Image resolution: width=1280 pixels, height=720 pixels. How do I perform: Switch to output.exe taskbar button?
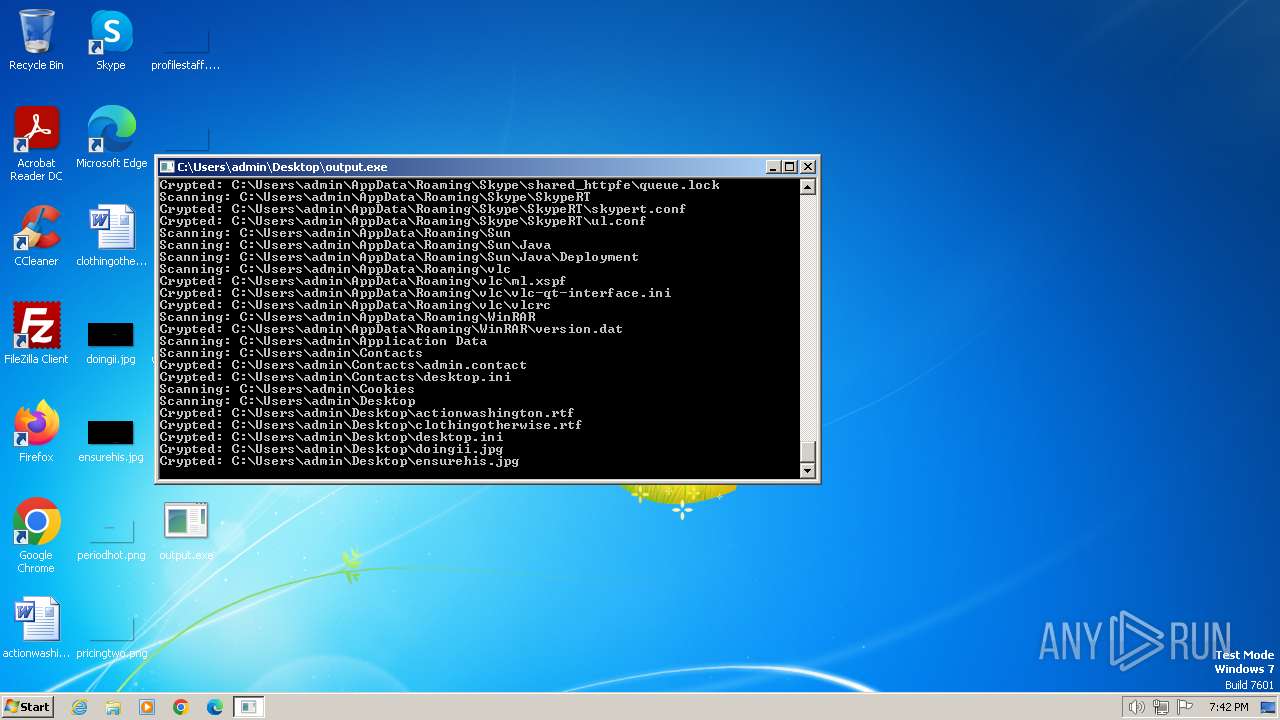pyautogui.click(x=249, y=707)
